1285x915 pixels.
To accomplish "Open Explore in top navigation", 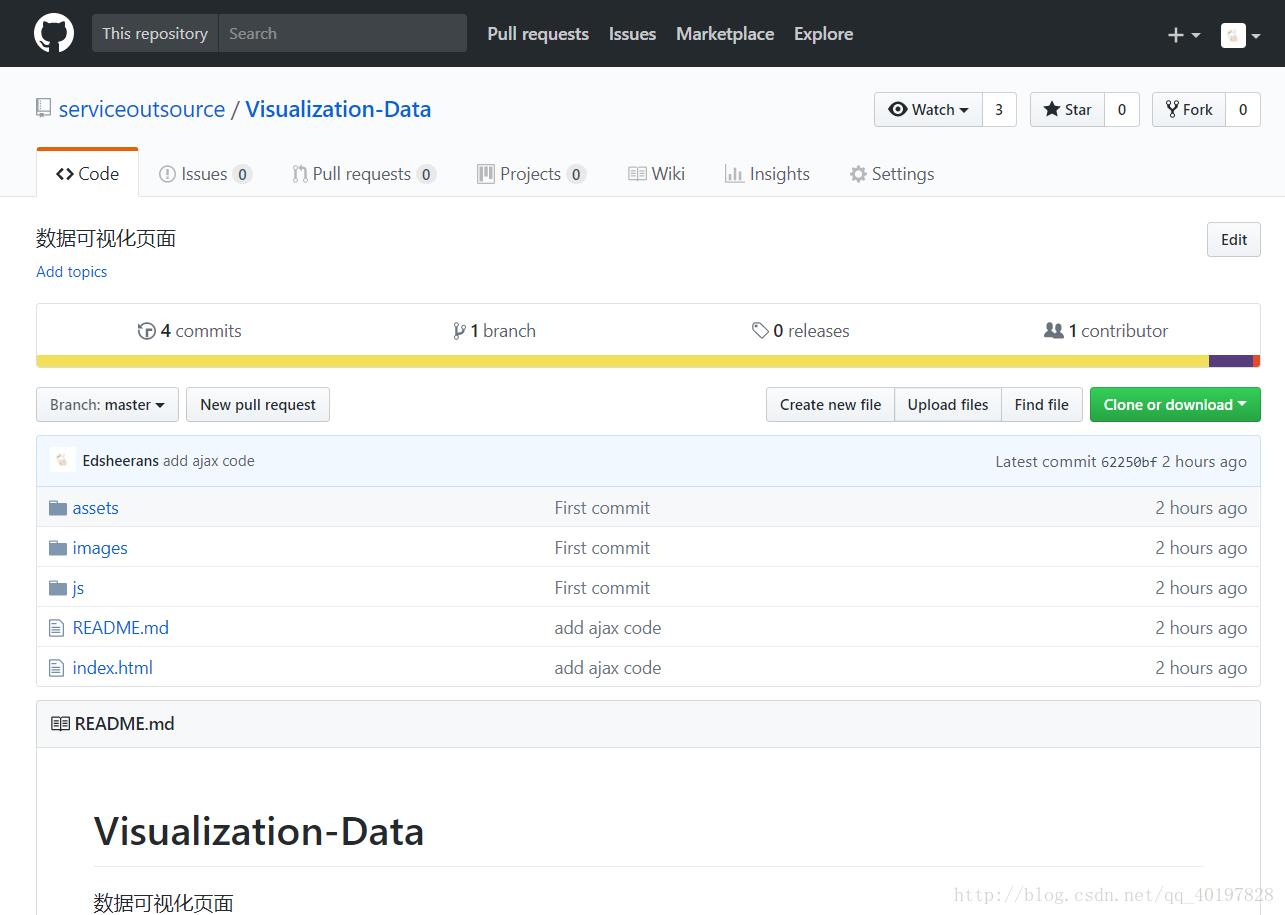I will pyautogui.click(x=823, y=34).
